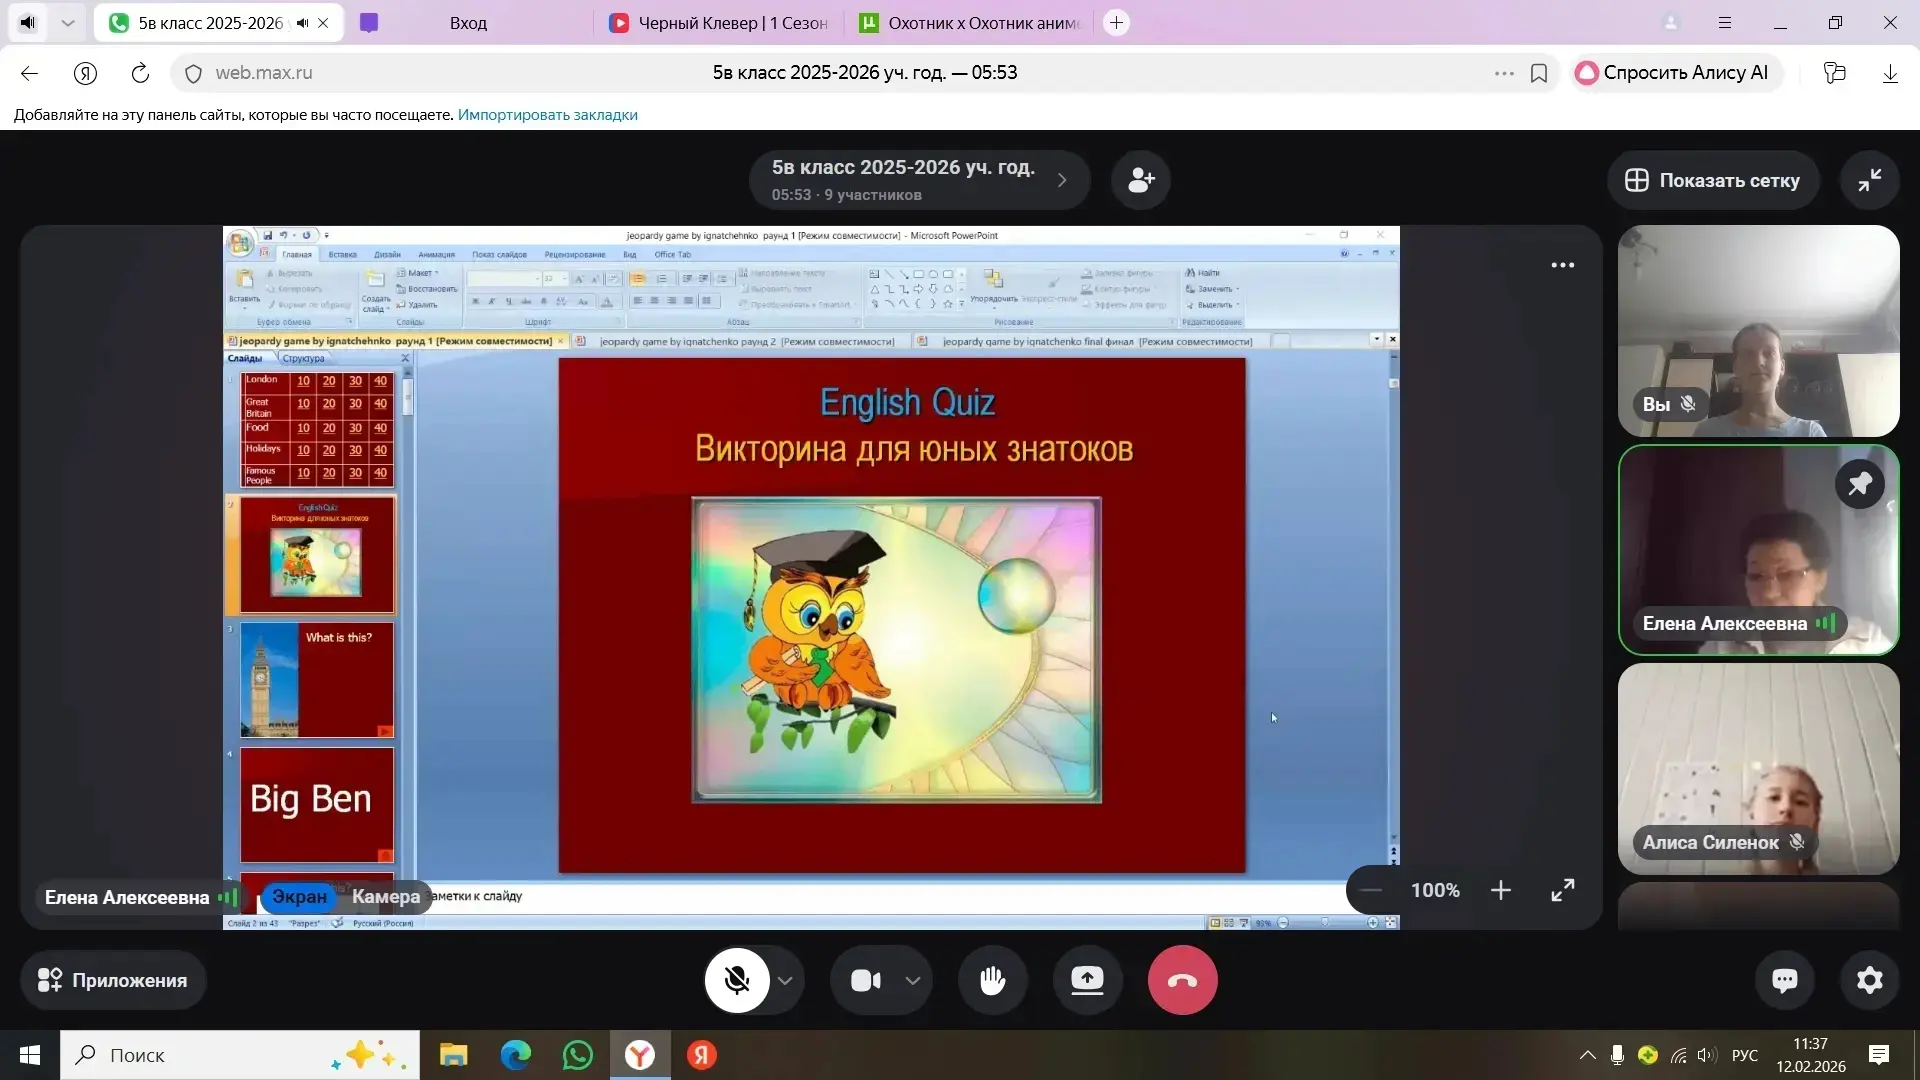This screenshot has height=1080, width=1920.
Task: Click the add participant icon
Action: coord(1141,180)
